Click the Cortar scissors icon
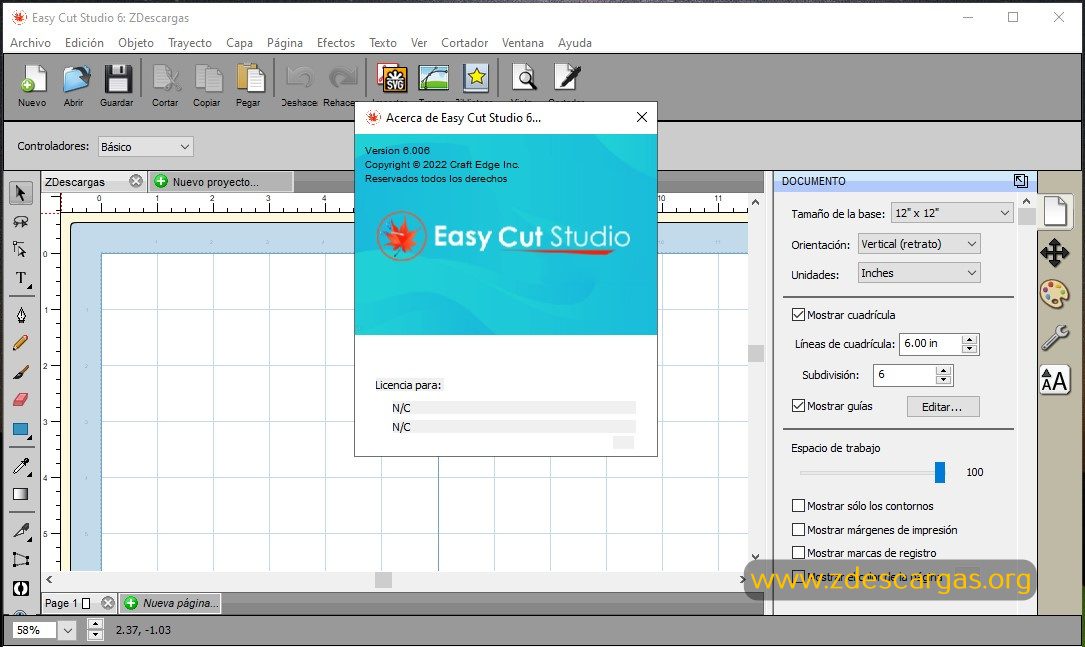Image resolution: width=1085 pixels, height=647 pixels. [166, 78]
